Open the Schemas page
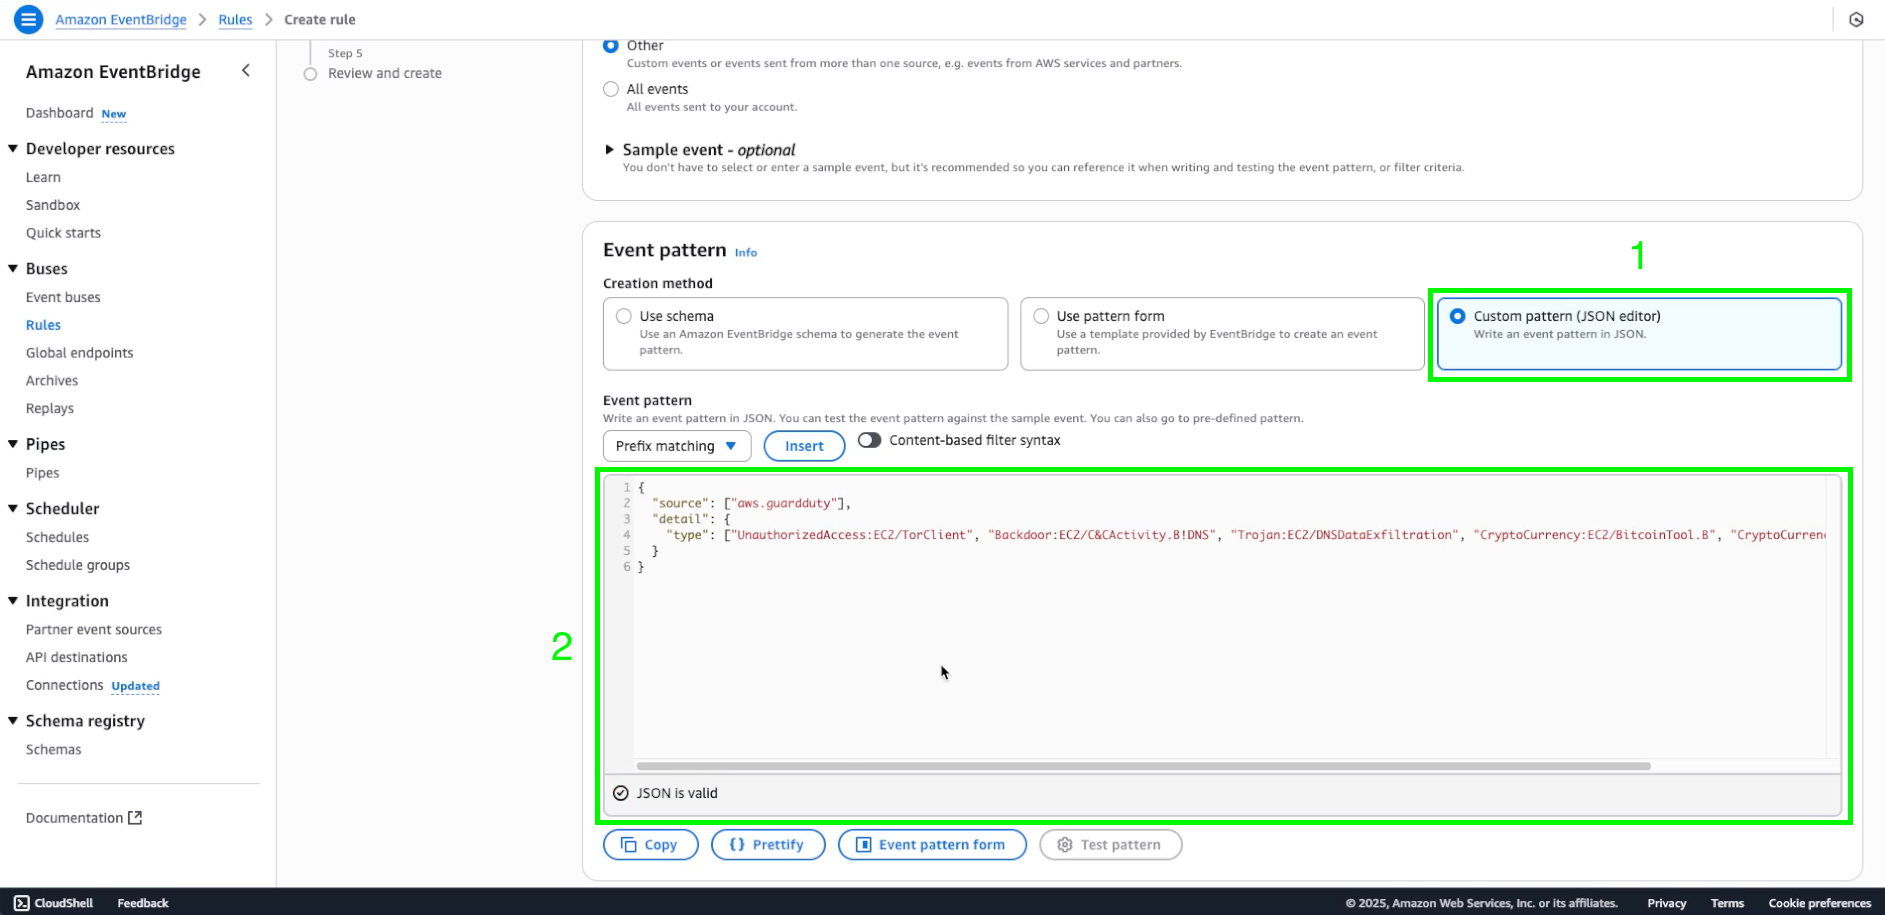 click(54, 749)
